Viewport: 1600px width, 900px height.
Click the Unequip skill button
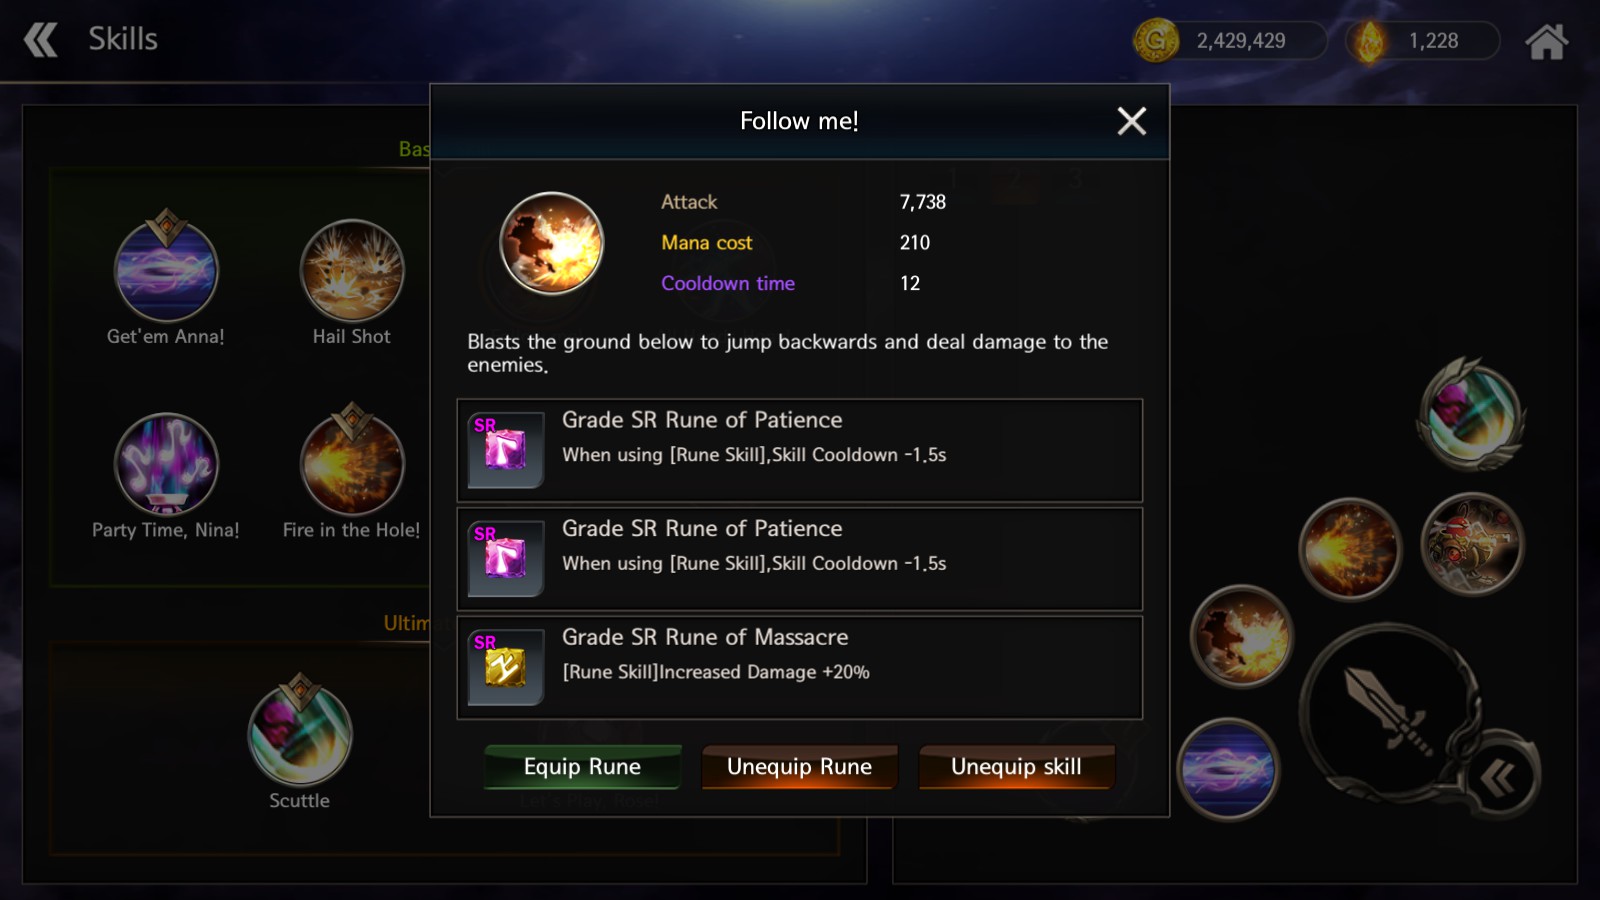1016,766
